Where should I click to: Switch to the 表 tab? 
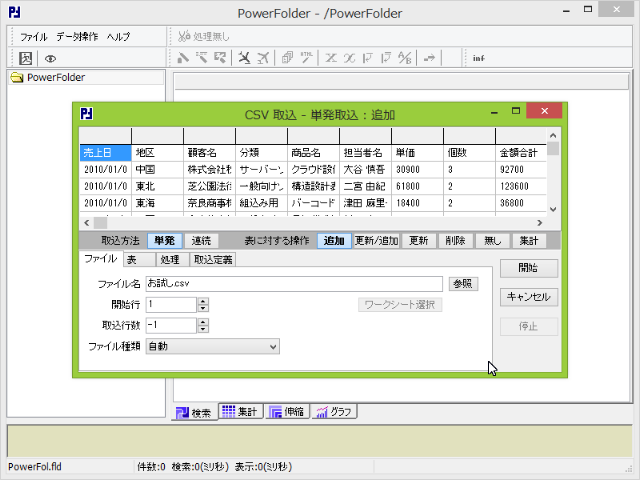point(139,260)
